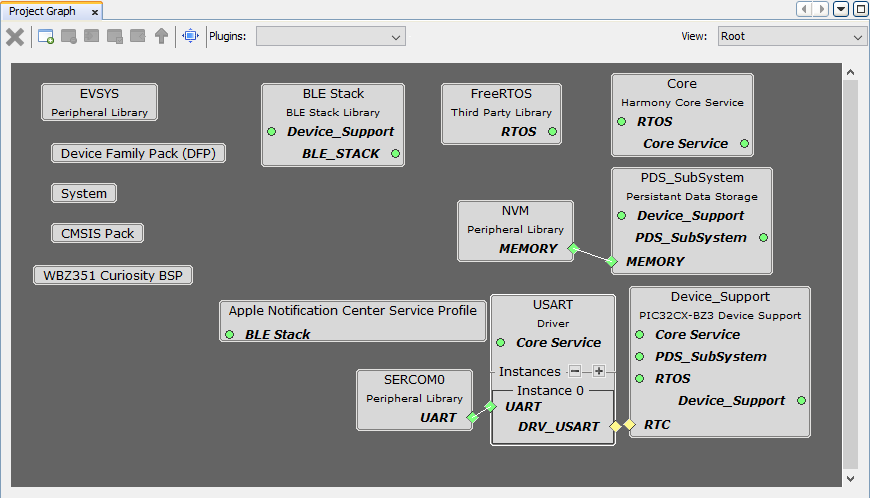Click the graph scrollbar down arrow
The height and width of the screenshot is (498, 870).
pyautogui.click(x=851, y=479)
